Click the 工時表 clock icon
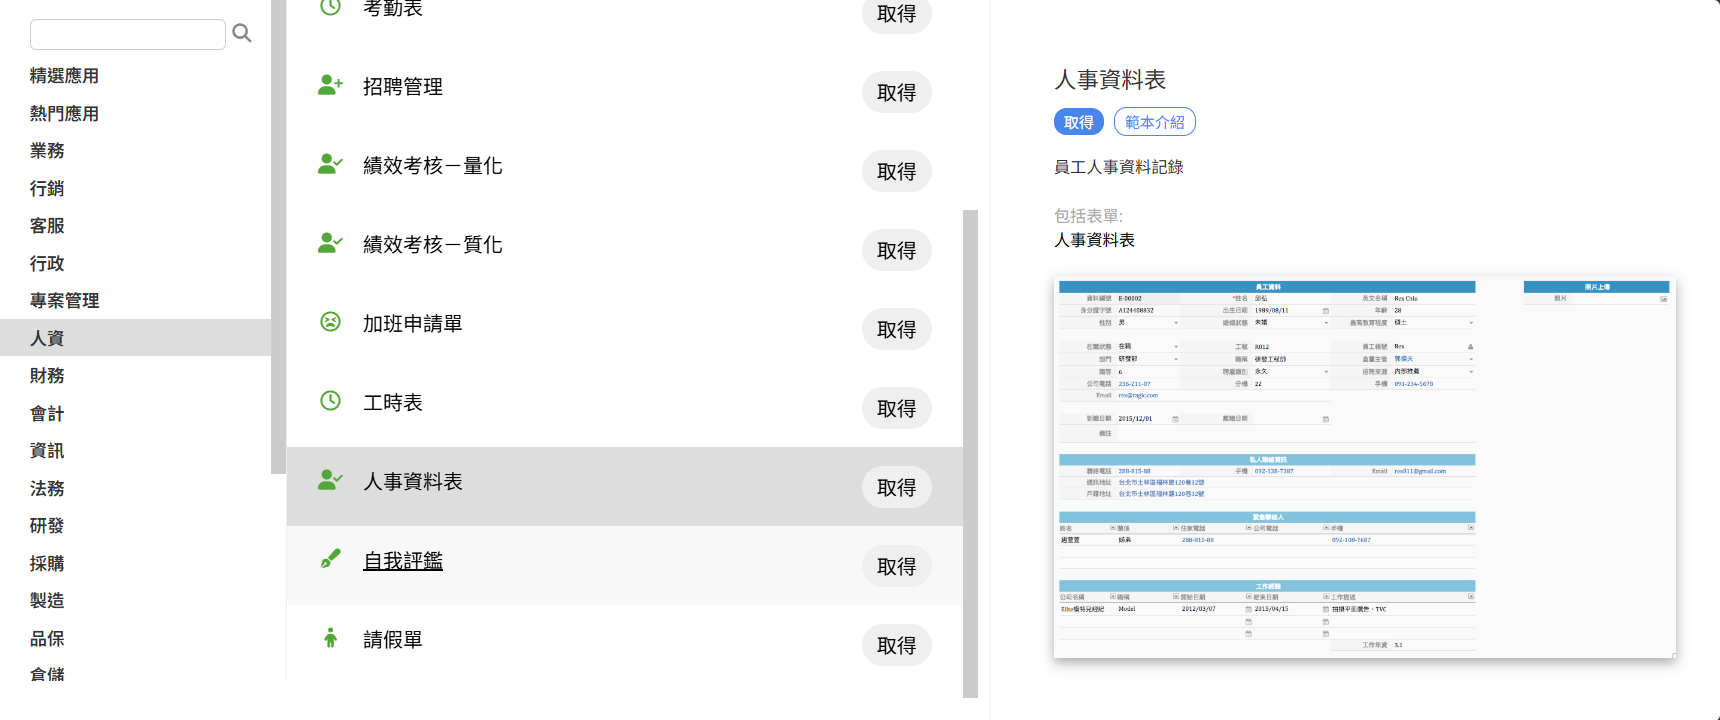Viewport: 1720px width, 720px height. click(x=330, y=401)
